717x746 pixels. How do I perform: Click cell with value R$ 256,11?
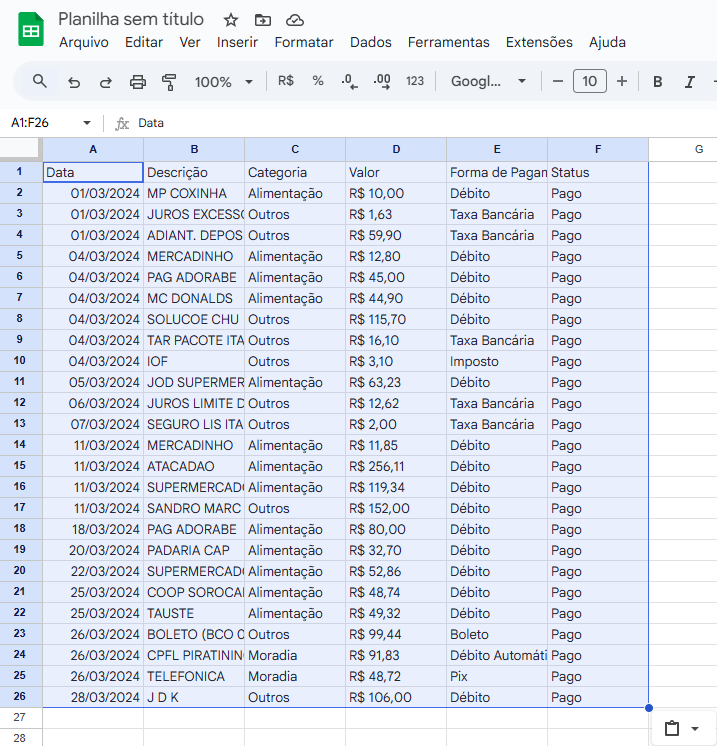(396, 466)
